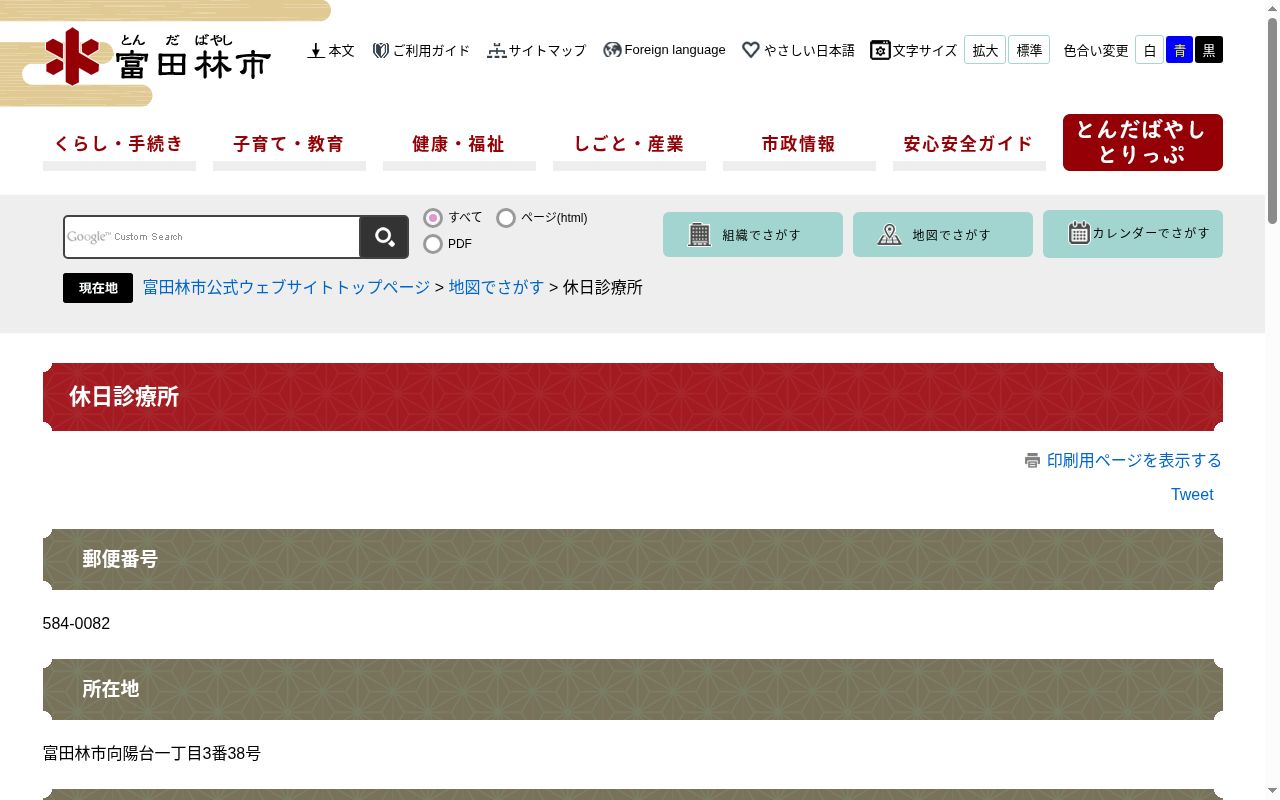Open the 市政情報 menu

click(x=799, y=145)
